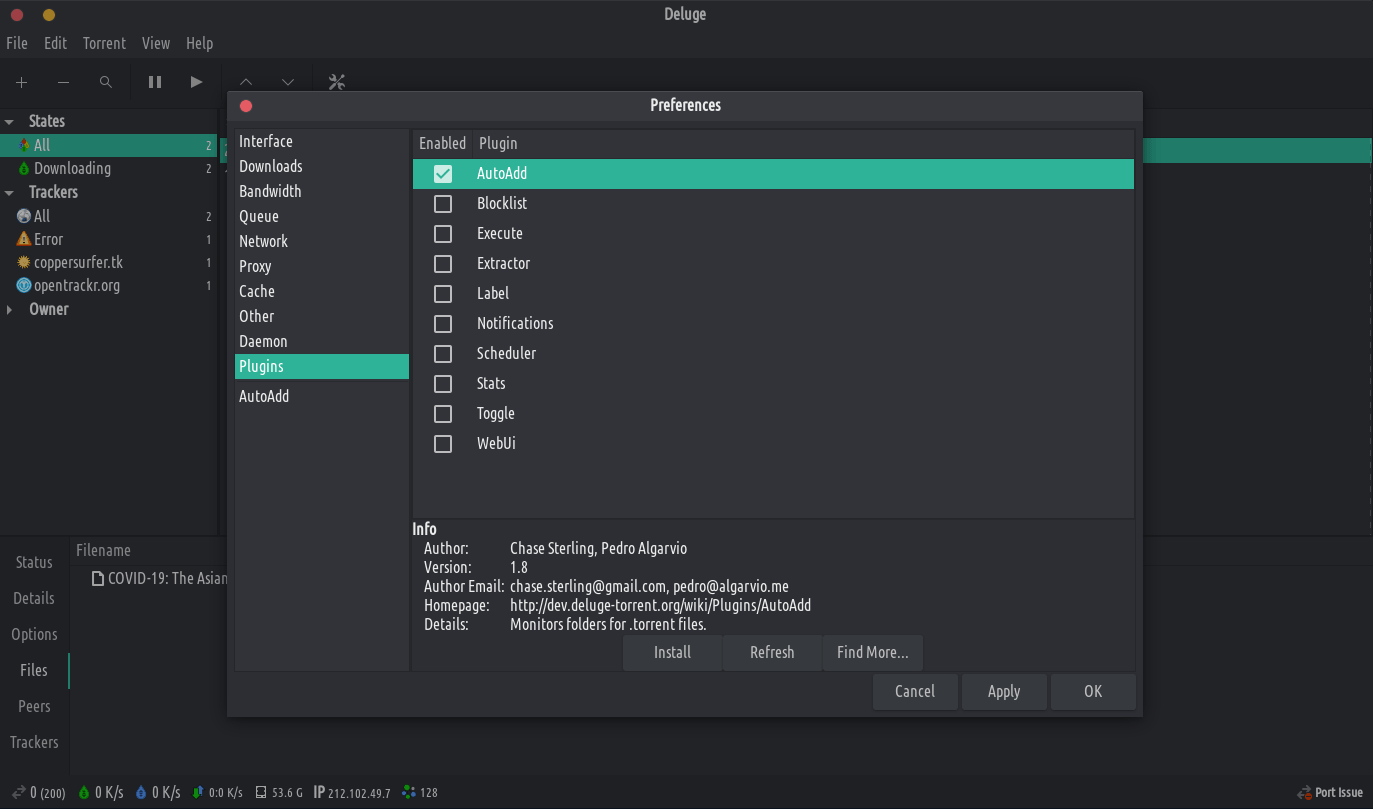Select the Downloading state filter
1373x809 pixels.
coord(108,168)
